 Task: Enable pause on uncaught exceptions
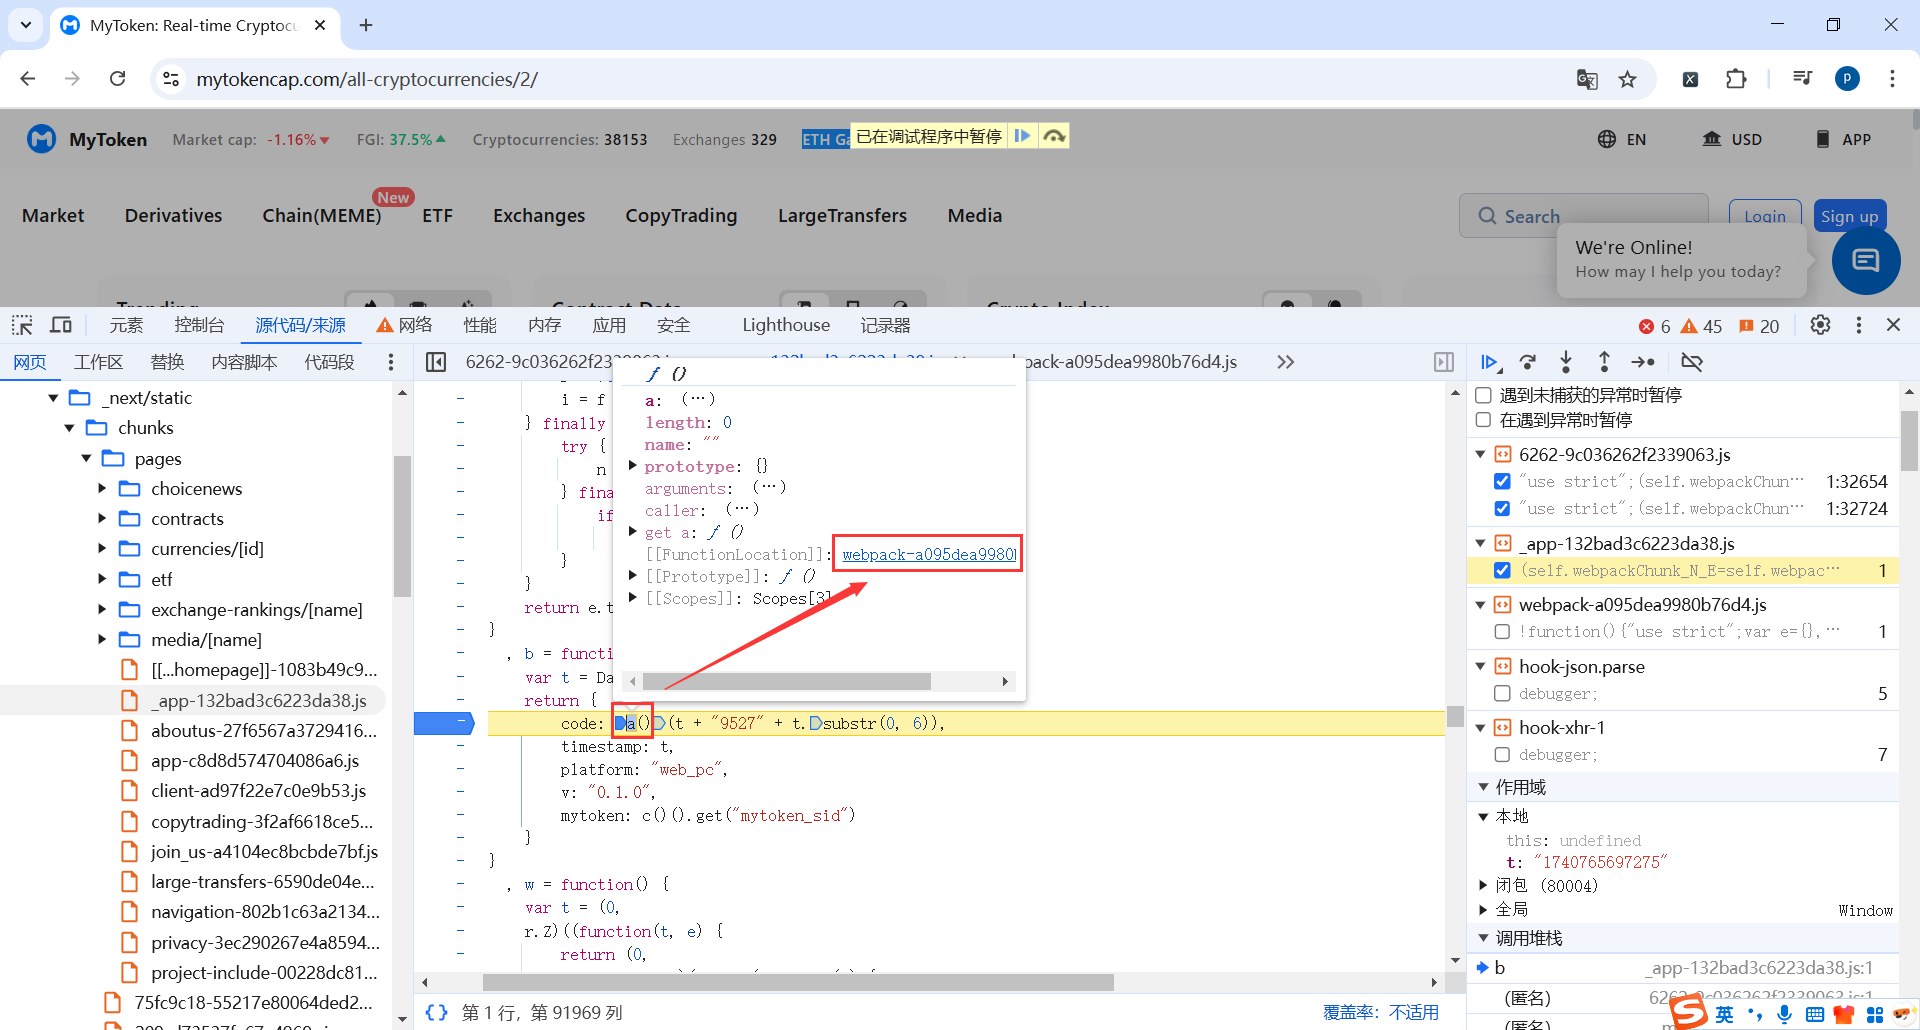[1484, 395]
